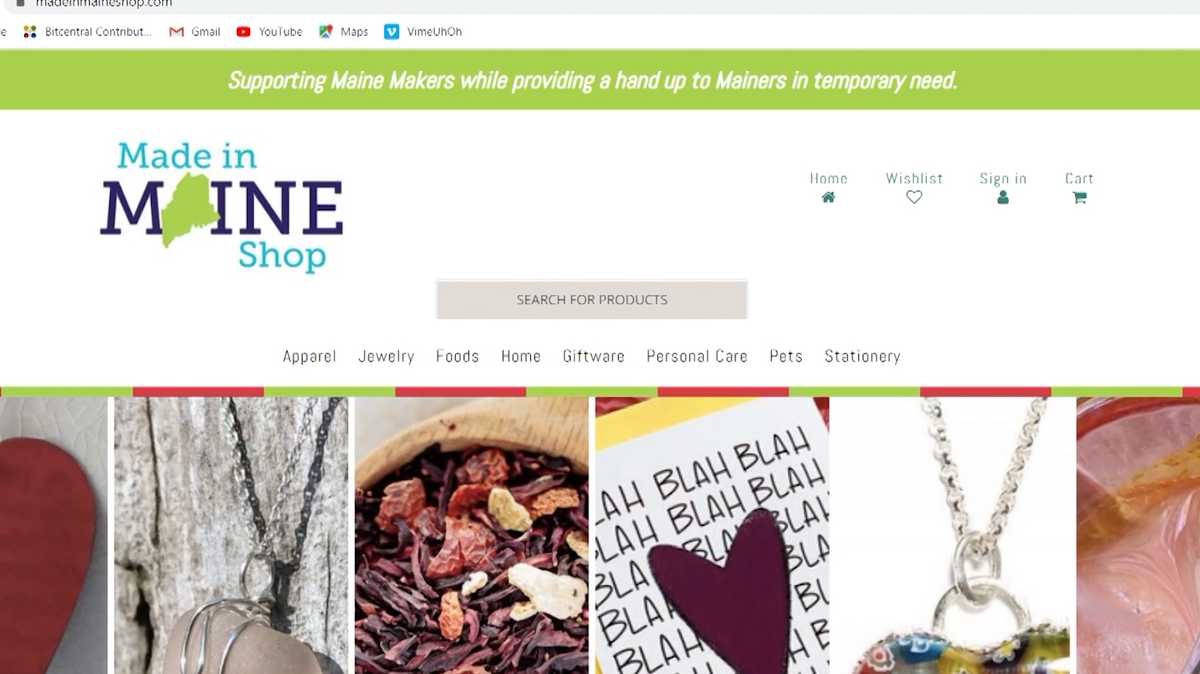The height and width of the screenshot is (674, 1200).
Task: Select the Jewelry category
Action: [386, 356]
